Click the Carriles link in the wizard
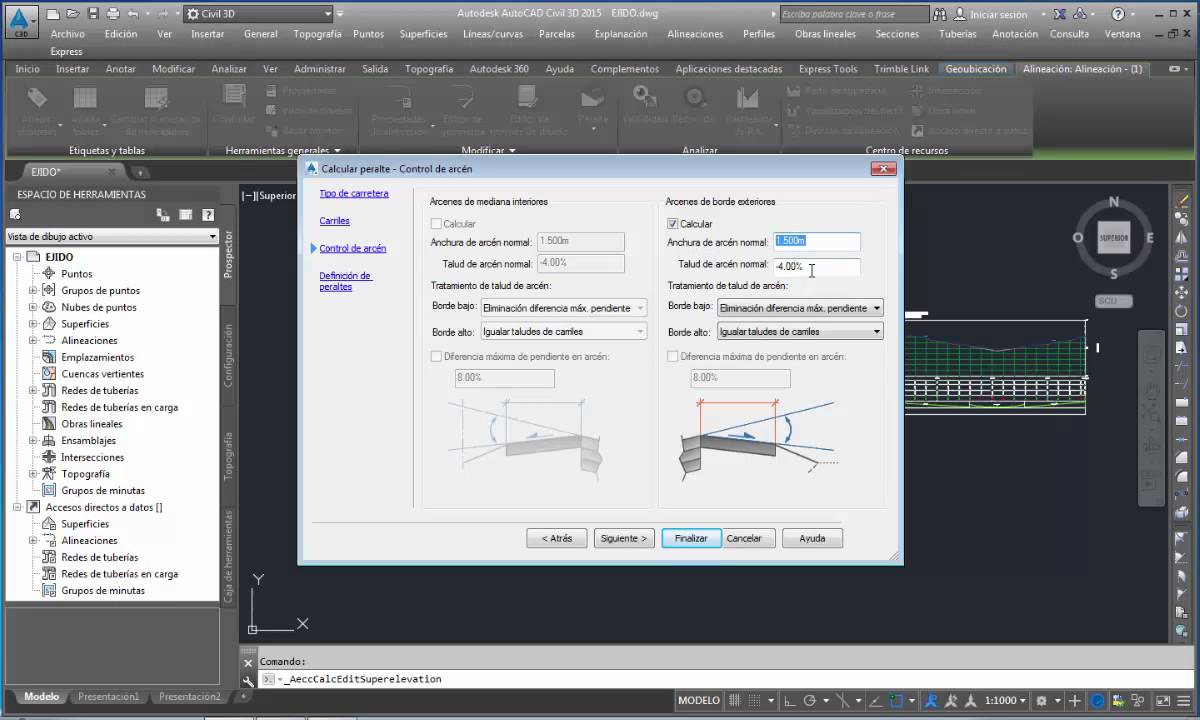Image resolution: width=1200 pixels, height=720 pixels. coord(334,220)
